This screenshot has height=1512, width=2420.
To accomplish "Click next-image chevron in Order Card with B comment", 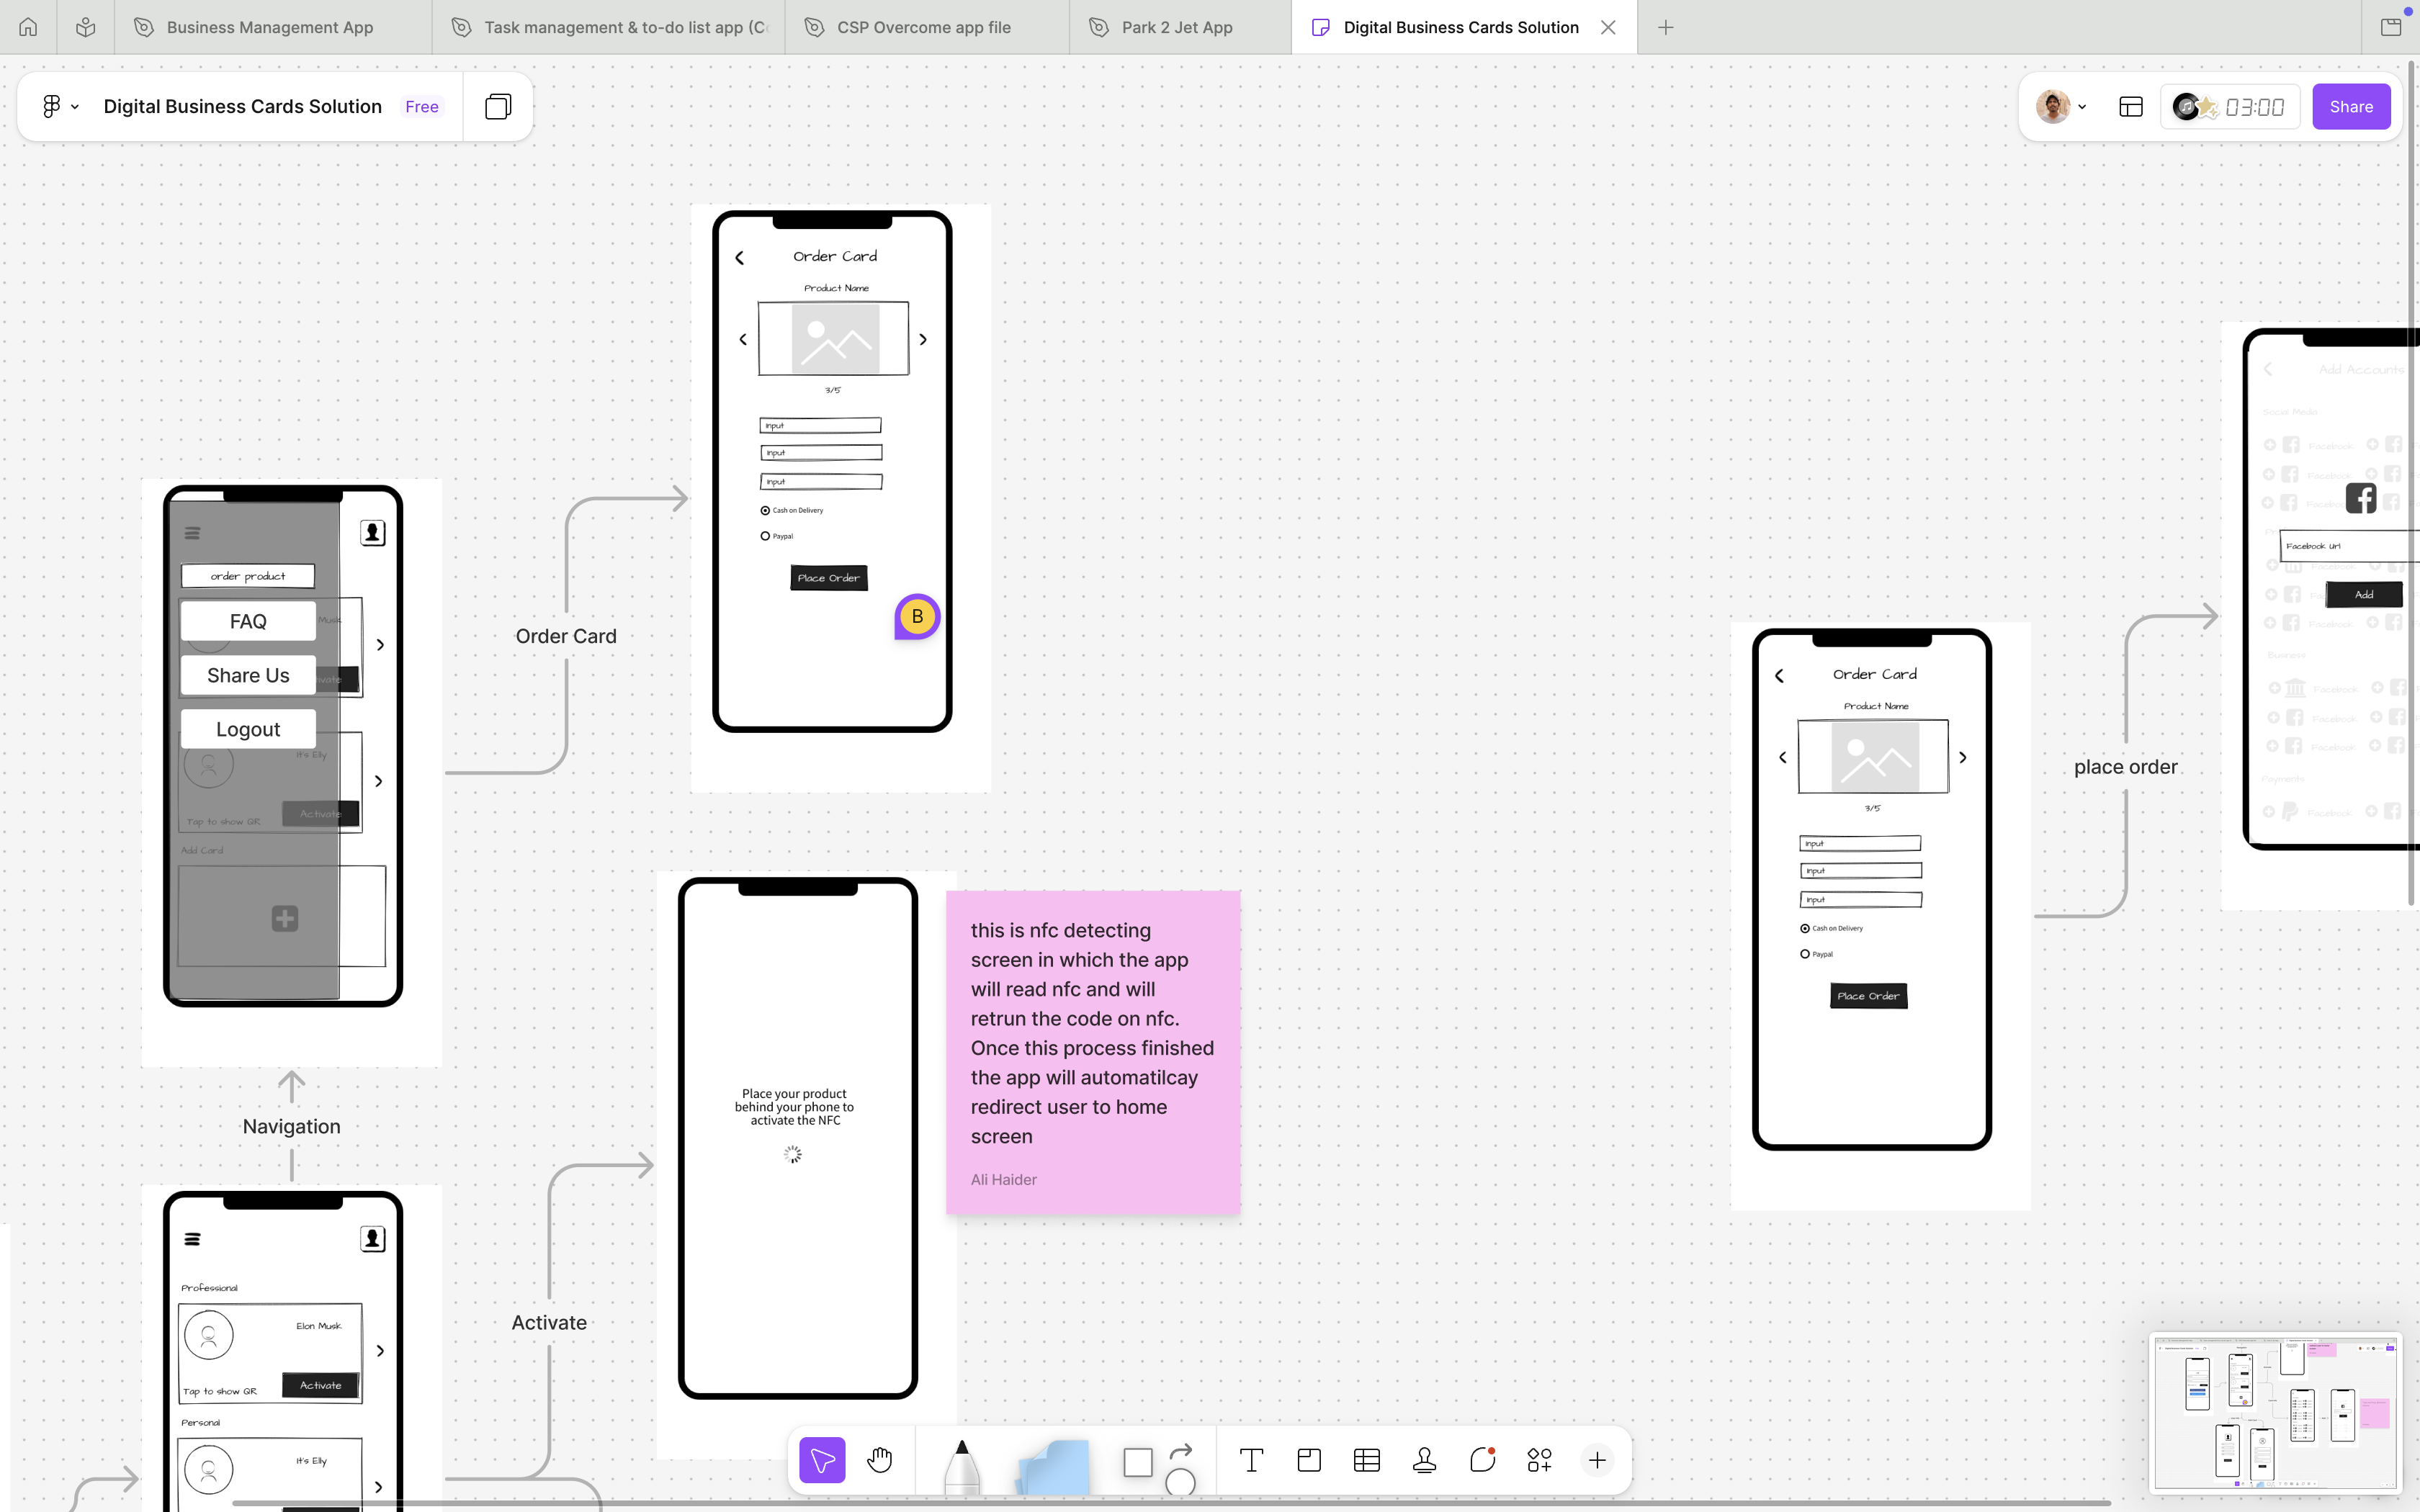I will 923,340.
